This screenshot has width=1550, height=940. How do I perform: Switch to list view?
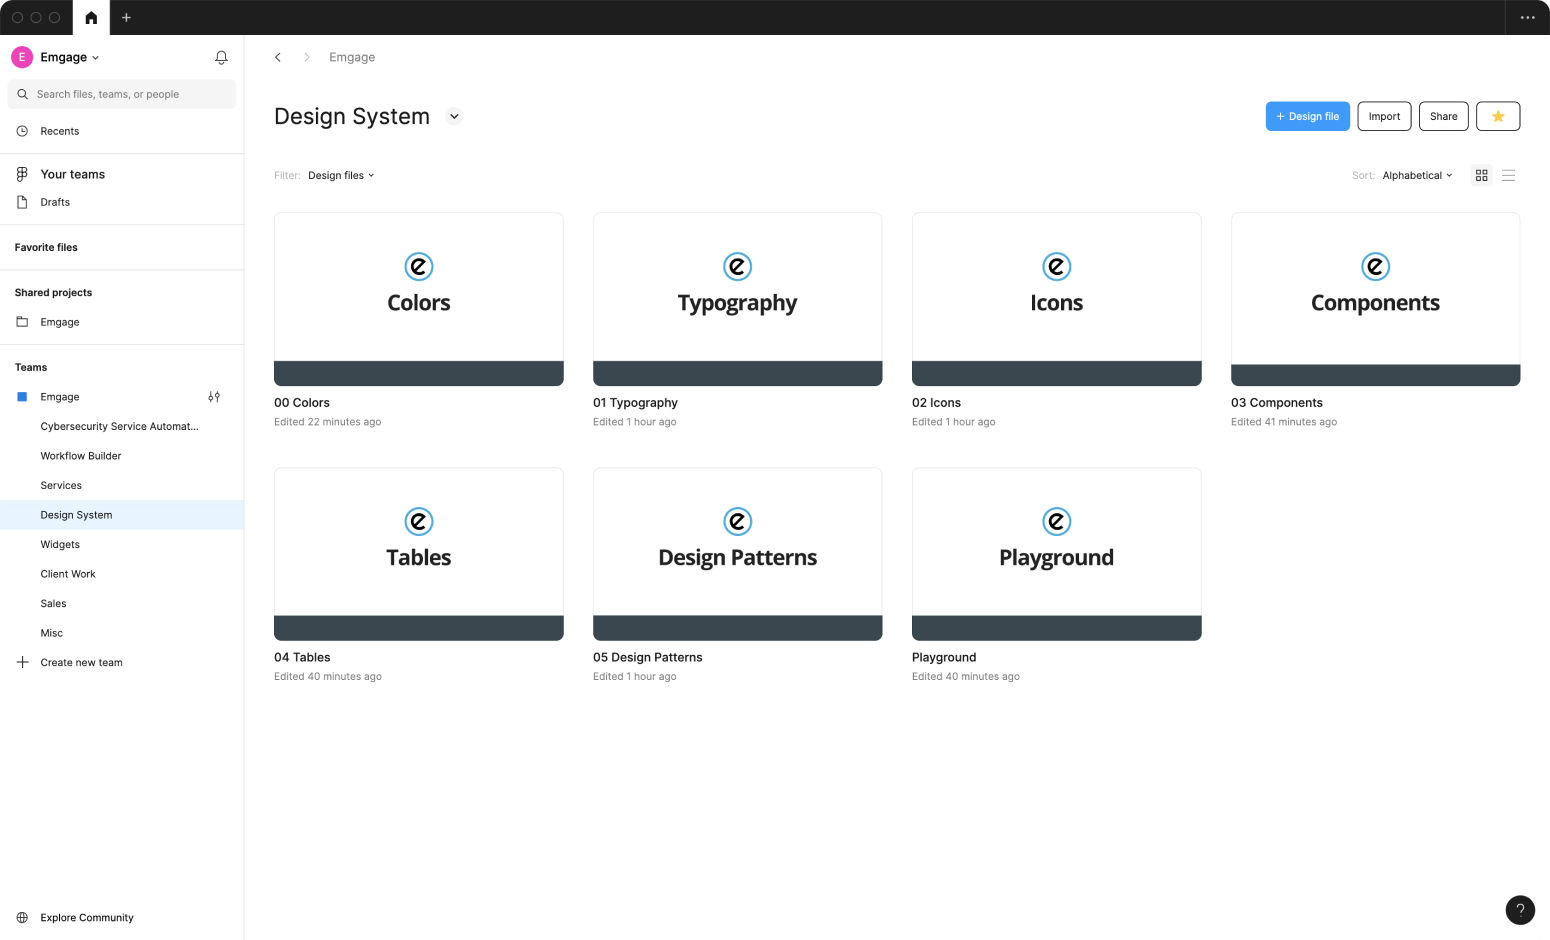(x=1509, y=175)
